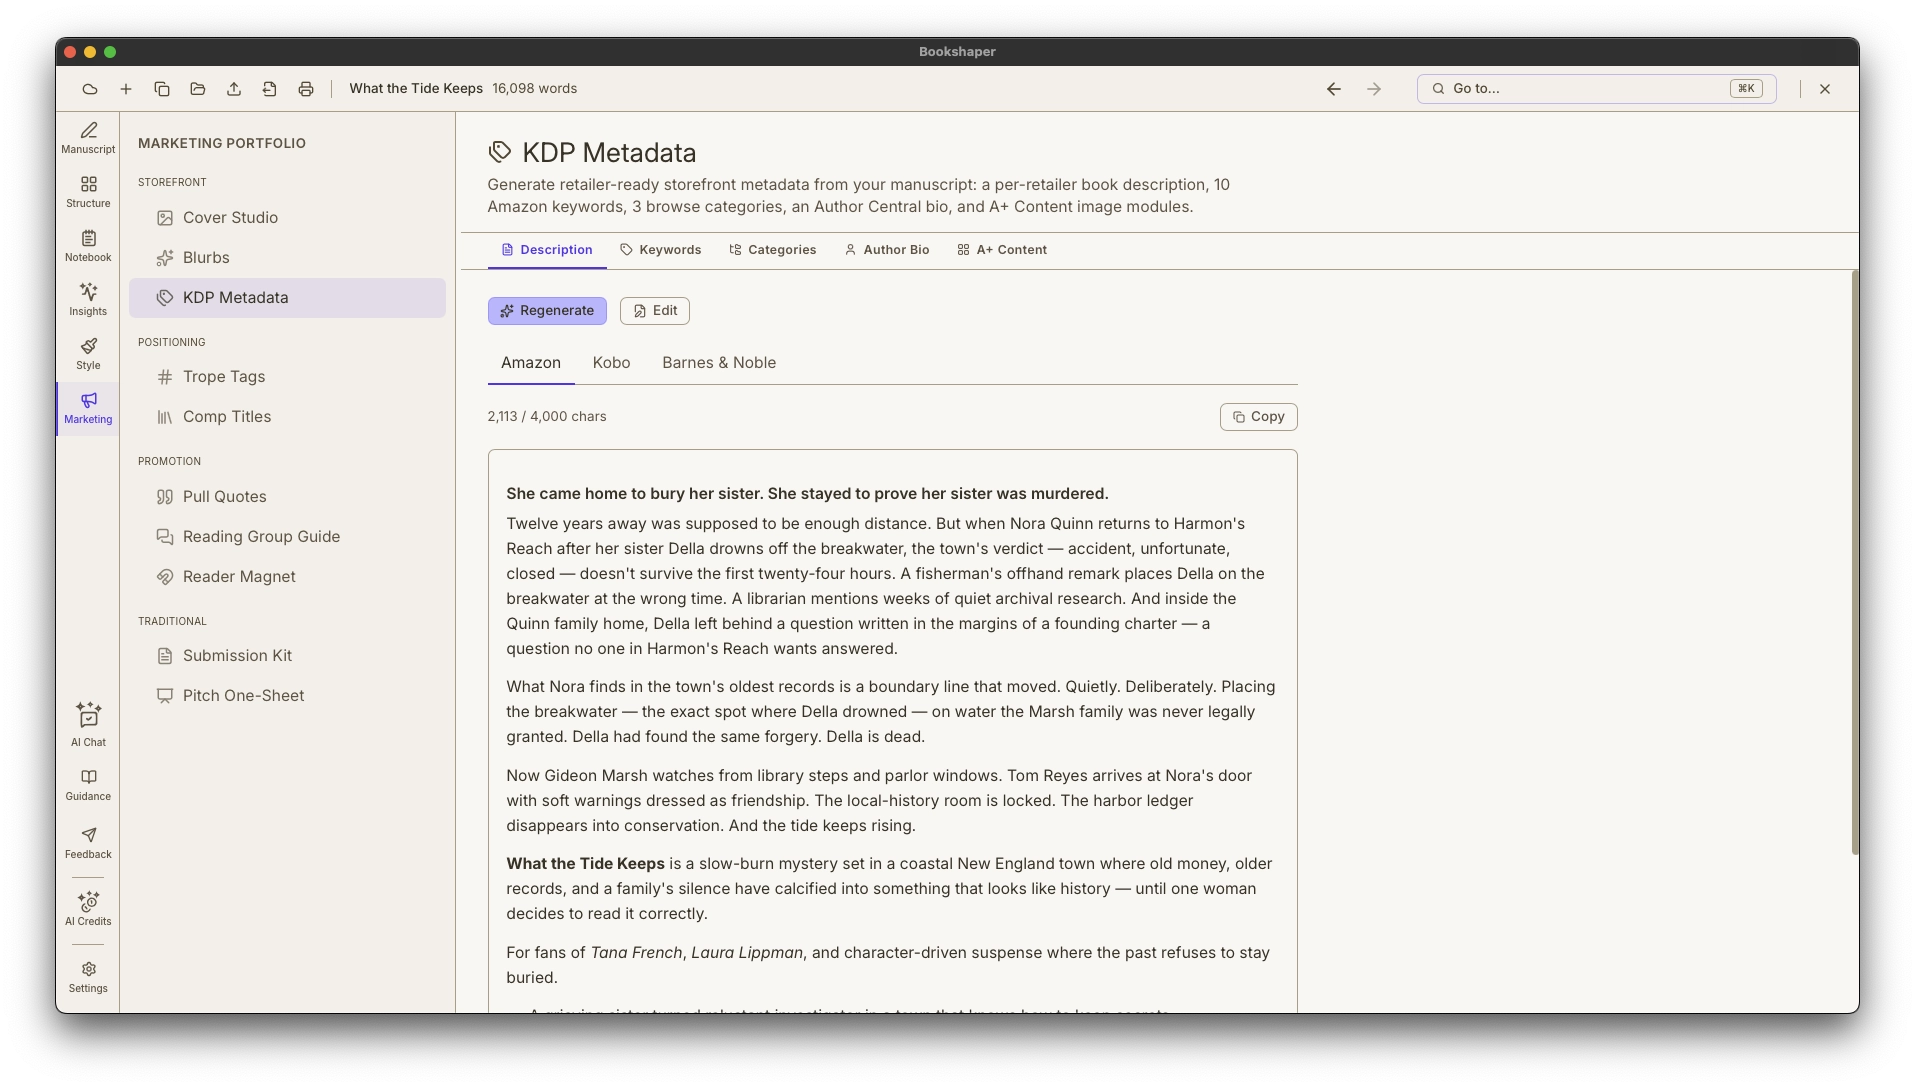Select the Barnes & Noble retailer tab

[x=719, y=363]
